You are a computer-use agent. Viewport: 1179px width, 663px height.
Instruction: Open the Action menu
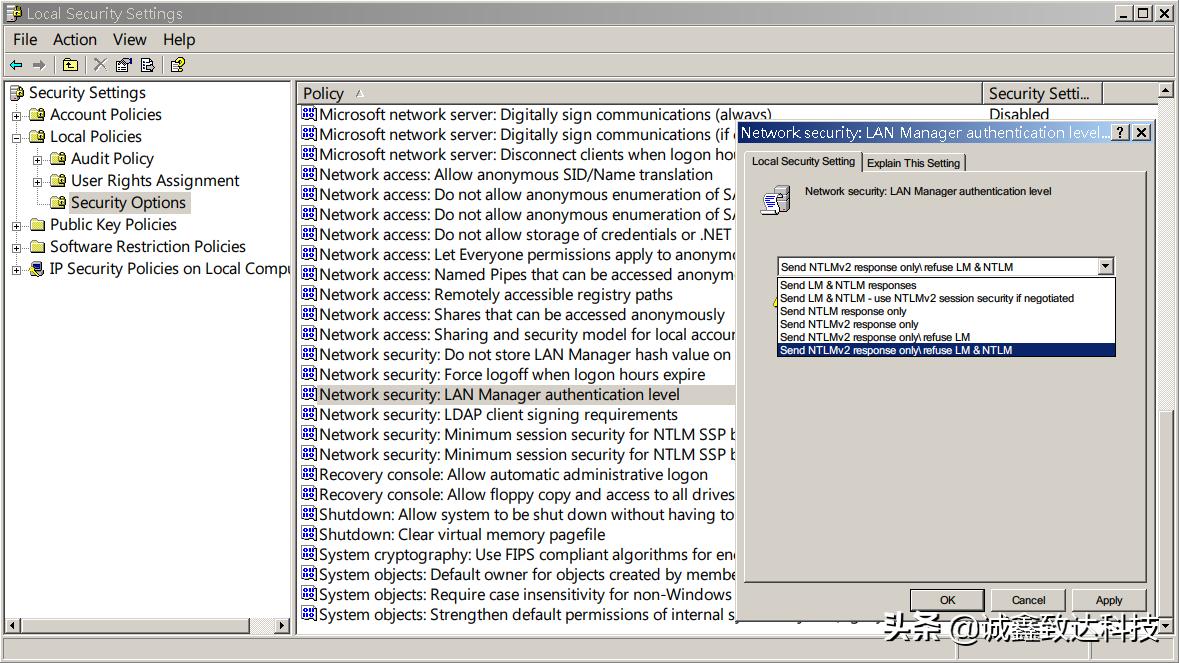pyautogui.click(x=74, y=40)
